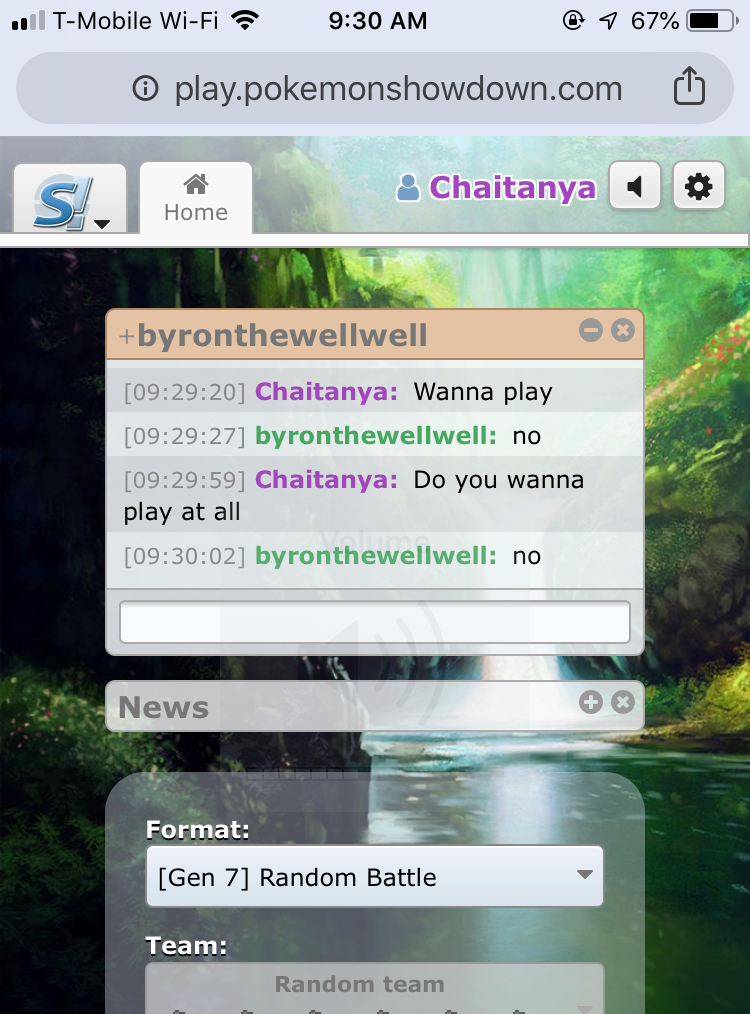Switch to the Home tab

[x=196, y=199]
